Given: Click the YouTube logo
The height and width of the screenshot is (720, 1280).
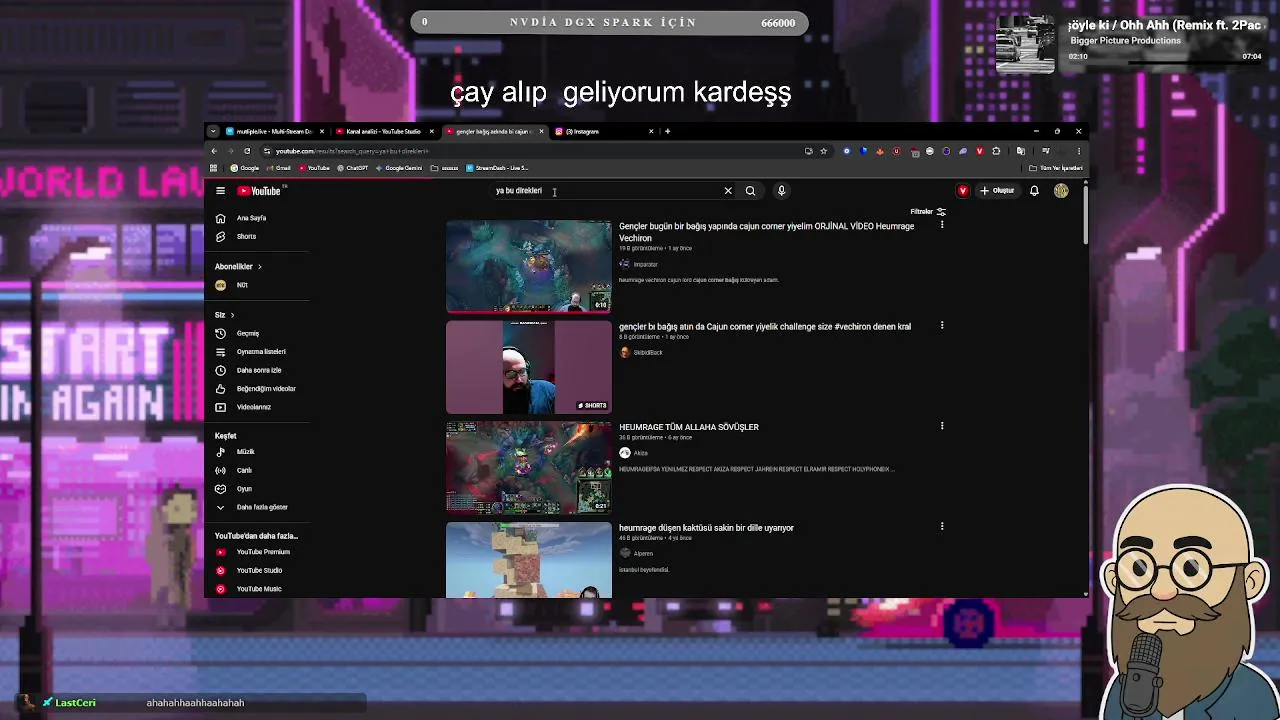Looking at the screenshot, I should tap(260, 191).
